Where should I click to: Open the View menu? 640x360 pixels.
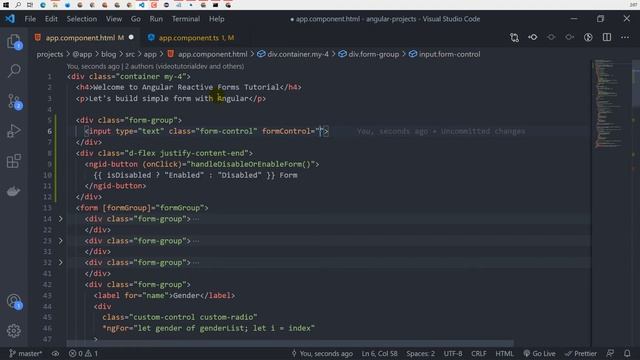coord(114,19)
